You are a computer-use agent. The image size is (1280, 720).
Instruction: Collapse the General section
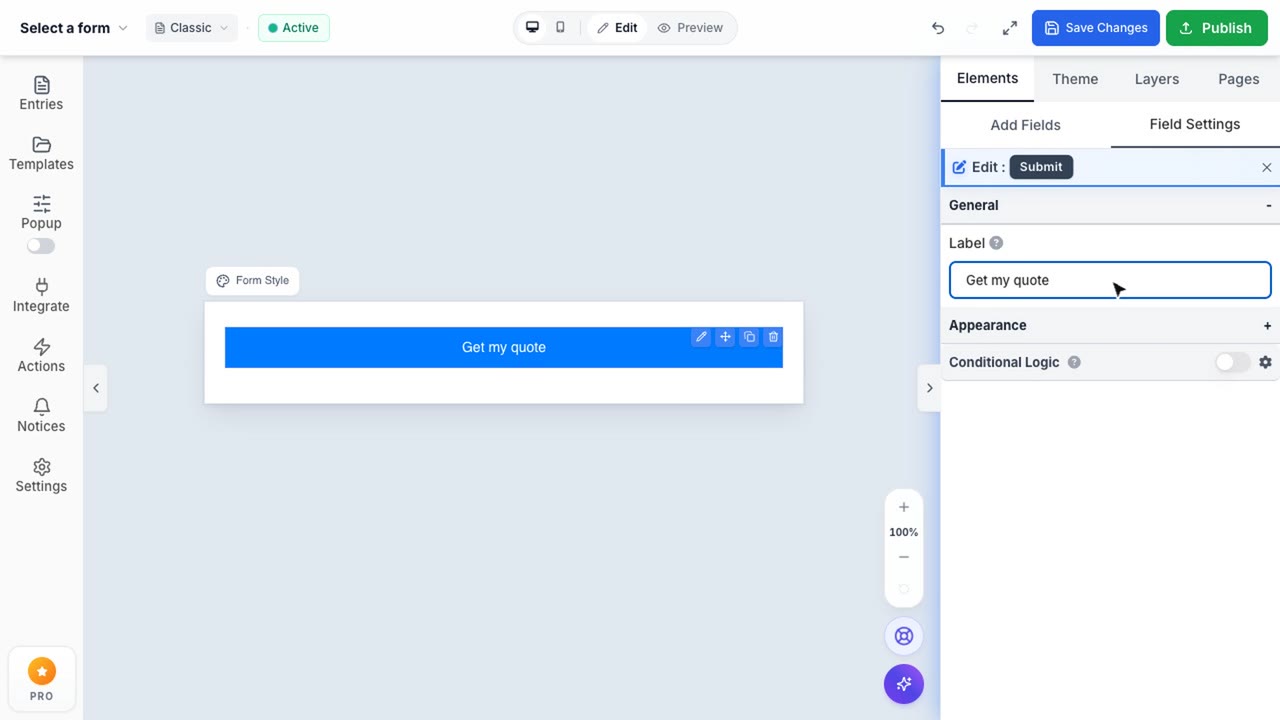pyautogui.click(x=1110, y=205)
